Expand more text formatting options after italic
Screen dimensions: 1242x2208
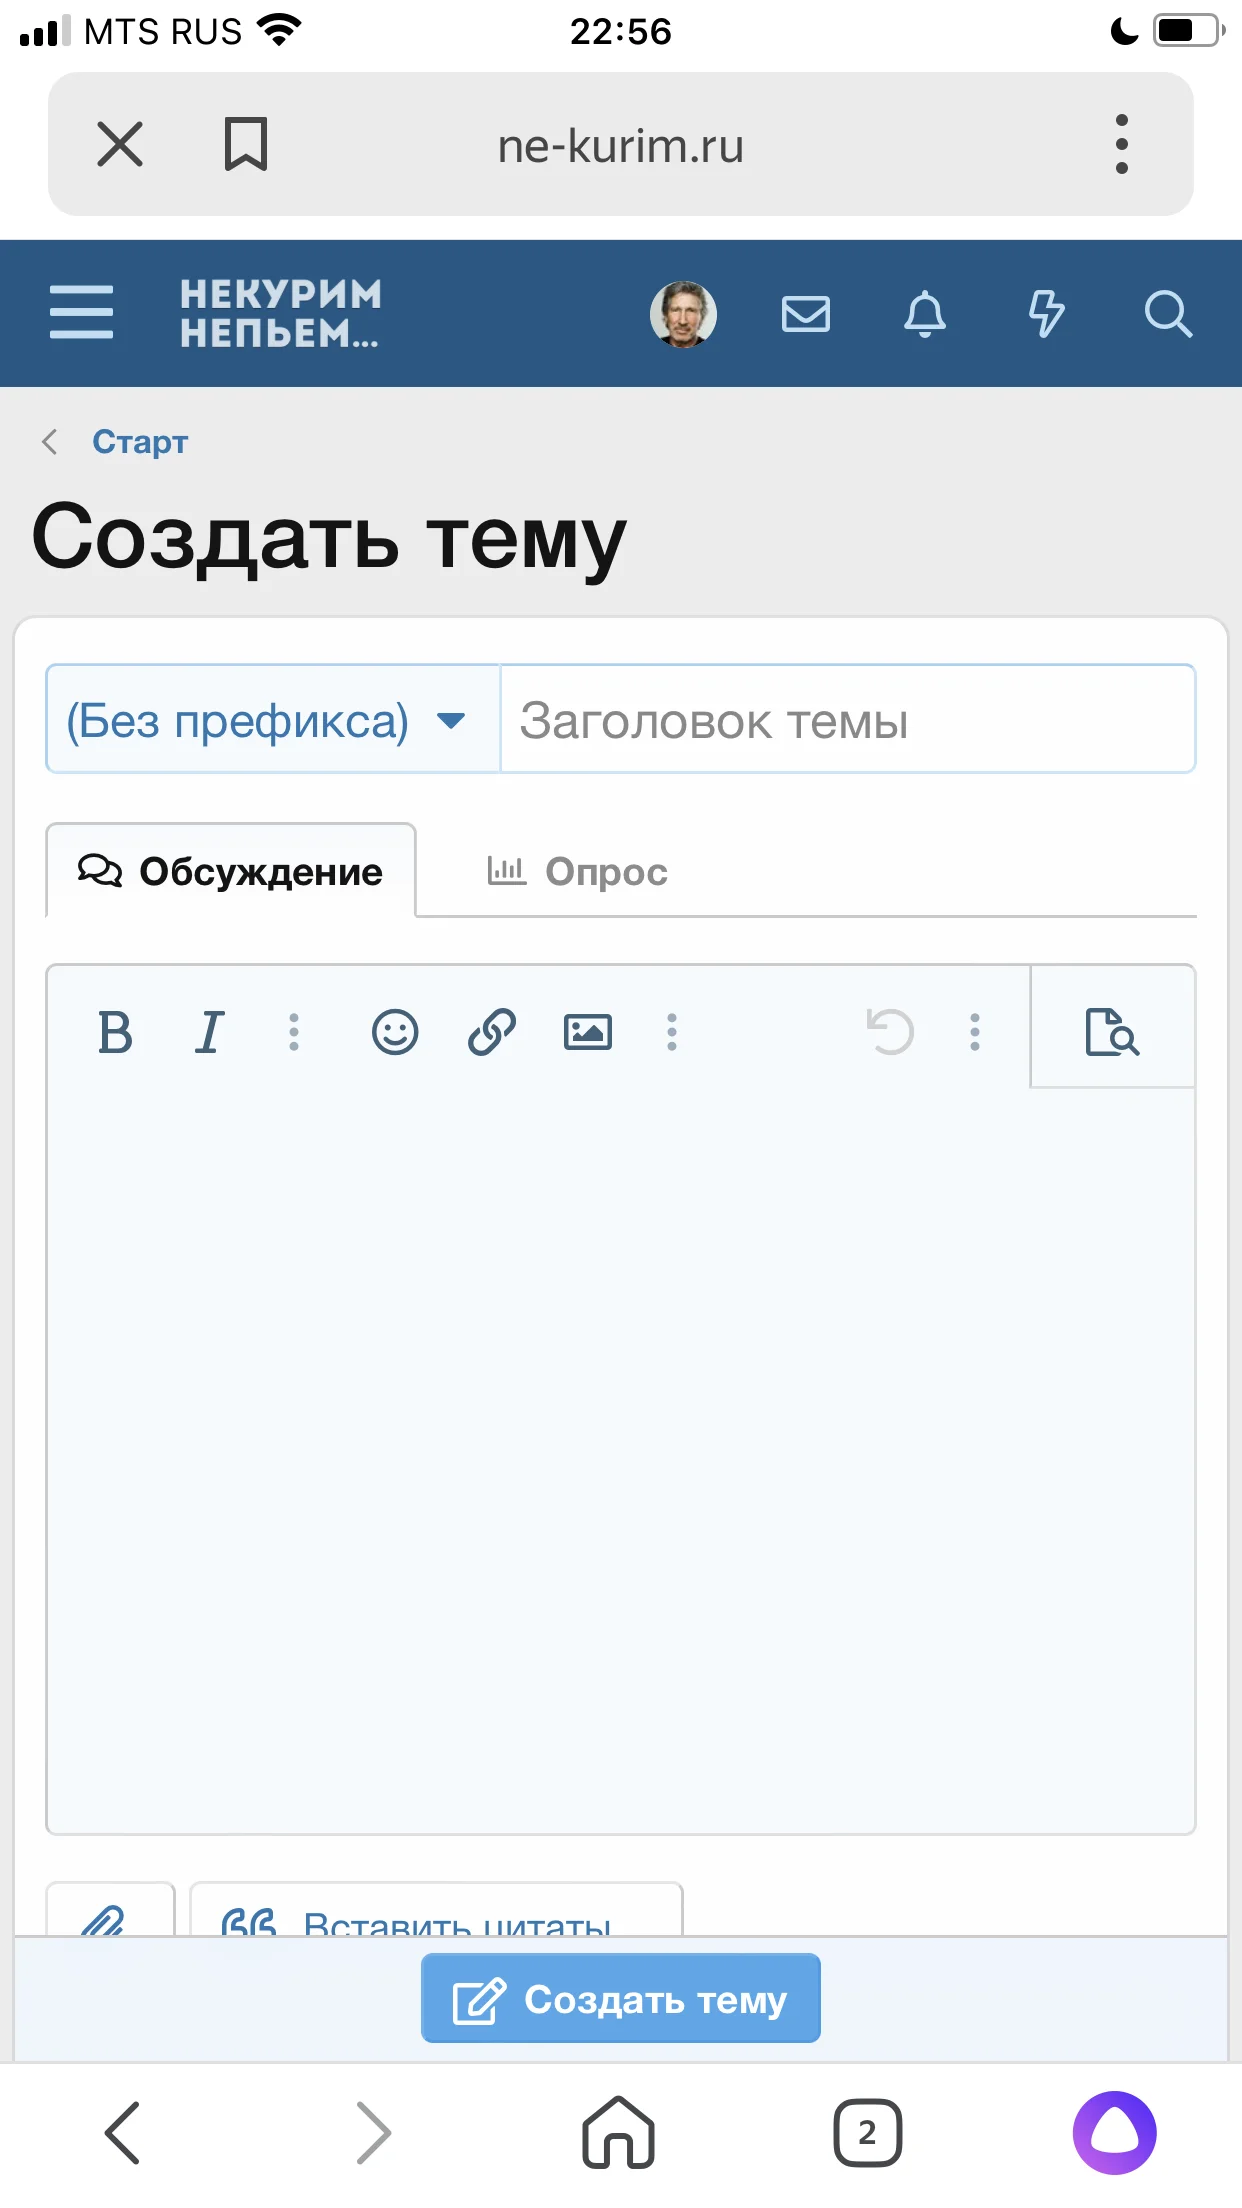tap(294, 1032)
